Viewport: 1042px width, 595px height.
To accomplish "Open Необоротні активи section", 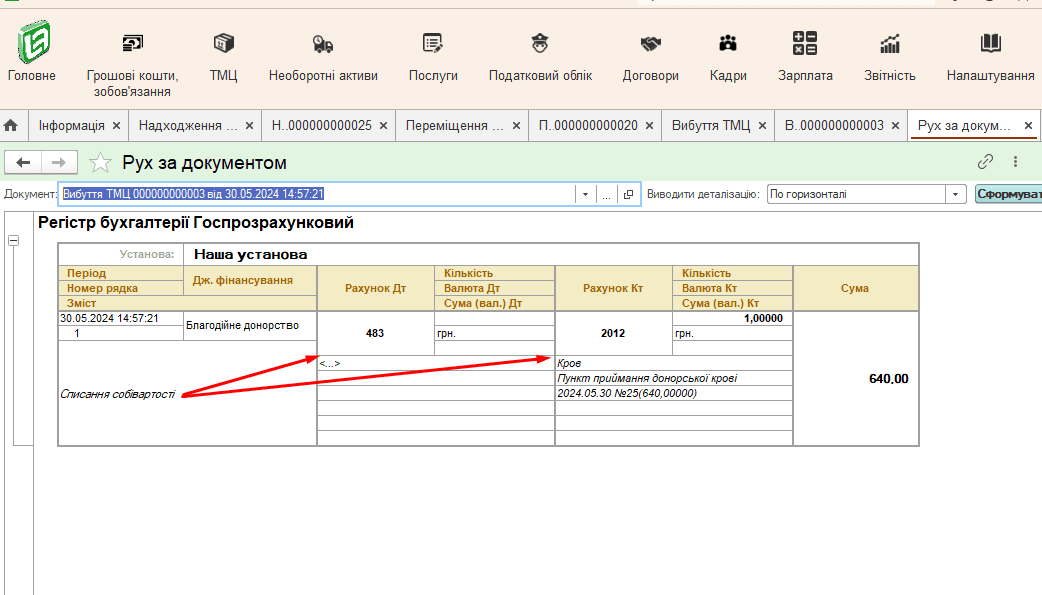I will tap(323, 44).
